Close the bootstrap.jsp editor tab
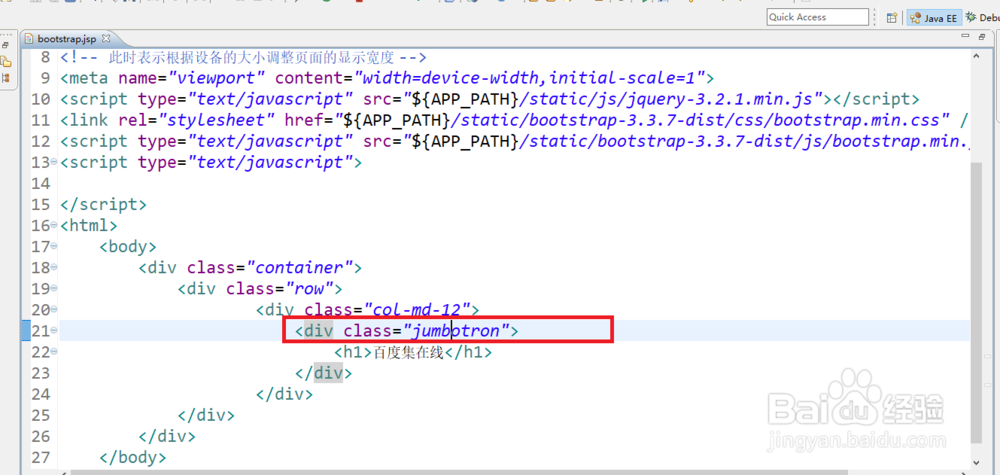 [x=107, y=38]
